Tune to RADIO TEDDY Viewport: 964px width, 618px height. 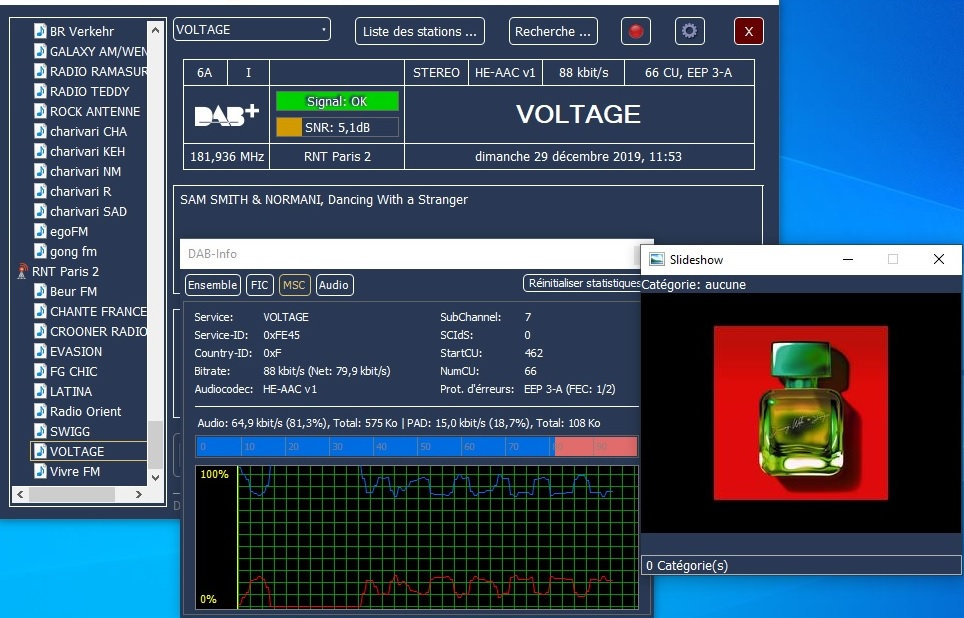tap(90, 92)
